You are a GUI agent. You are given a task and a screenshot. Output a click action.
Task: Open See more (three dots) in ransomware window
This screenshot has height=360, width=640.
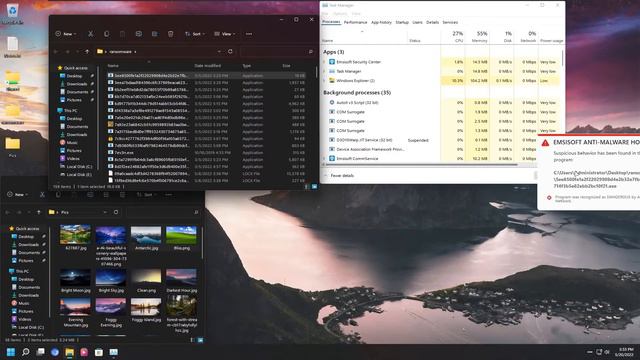tap(249, 34)
